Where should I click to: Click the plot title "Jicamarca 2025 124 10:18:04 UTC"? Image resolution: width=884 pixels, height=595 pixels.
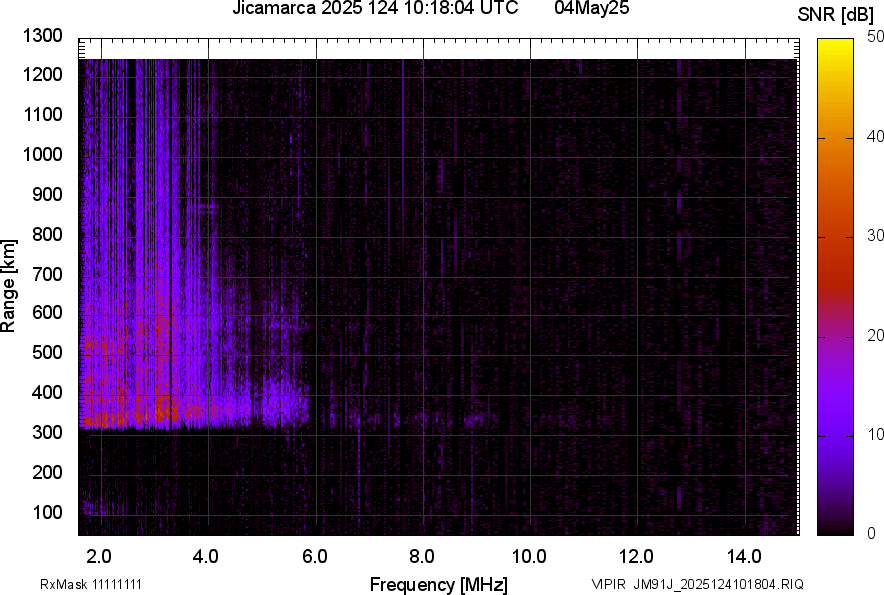point(375,8)
